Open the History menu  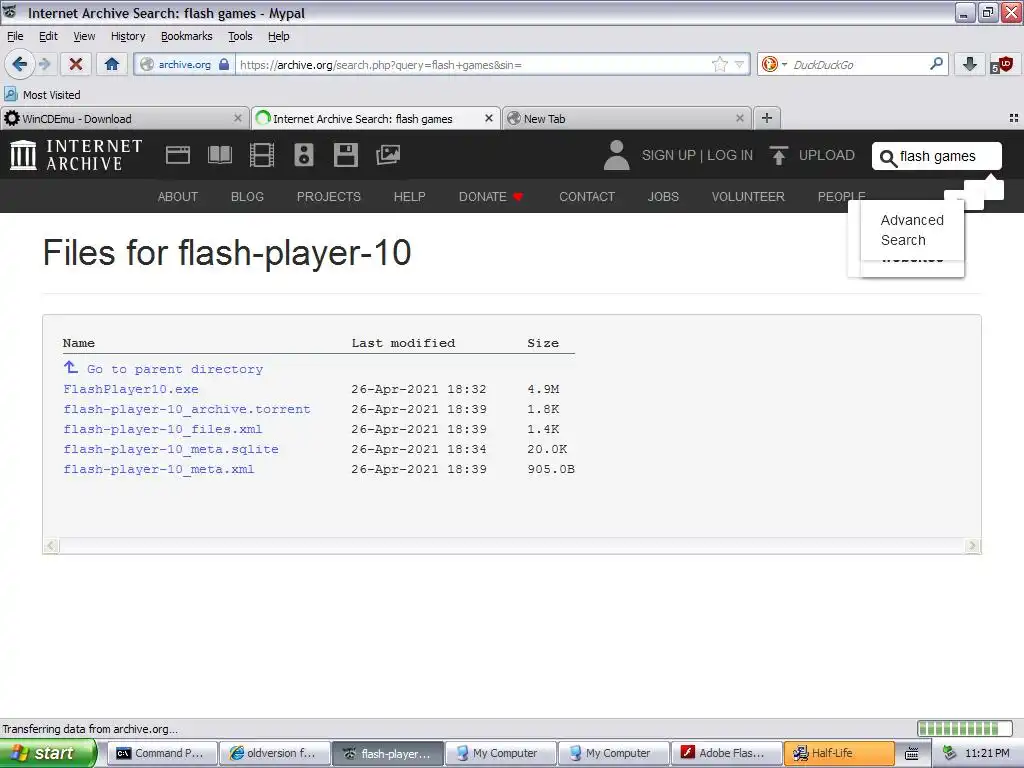[x=127, y=36]
